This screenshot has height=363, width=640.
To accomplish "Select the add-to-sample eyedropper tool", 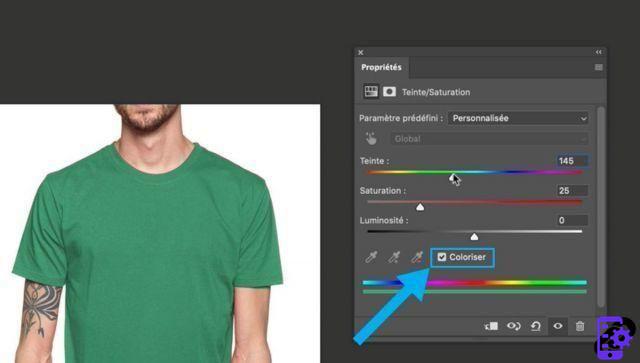I will pos(394,257).
